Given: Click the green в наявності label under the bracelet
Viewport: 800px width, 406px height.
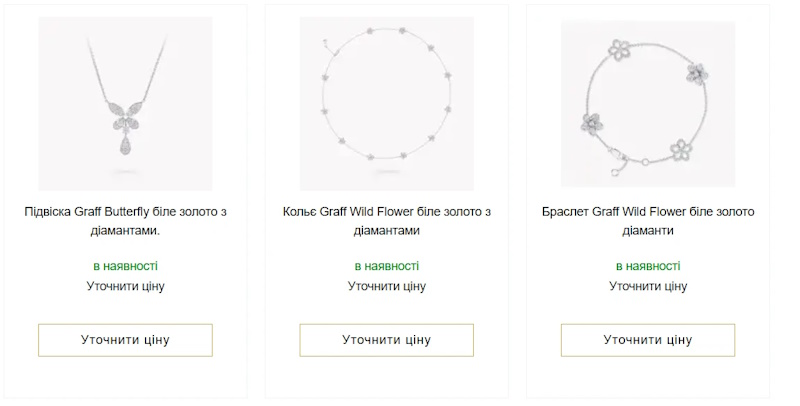Looking at the screenshot, I should pyautogui.click(x=648, y=266).
